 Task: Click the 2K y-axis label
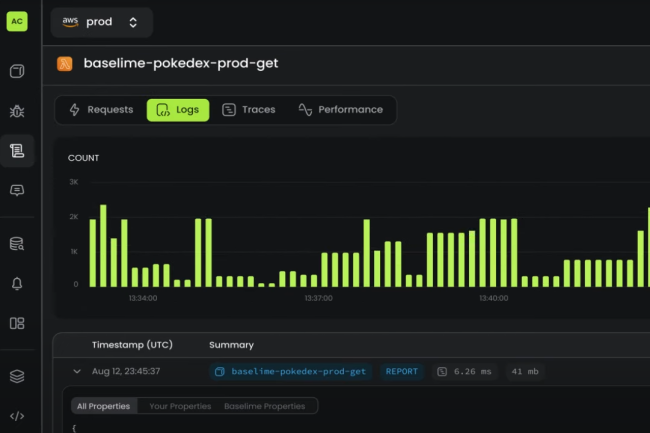point(74,217)
